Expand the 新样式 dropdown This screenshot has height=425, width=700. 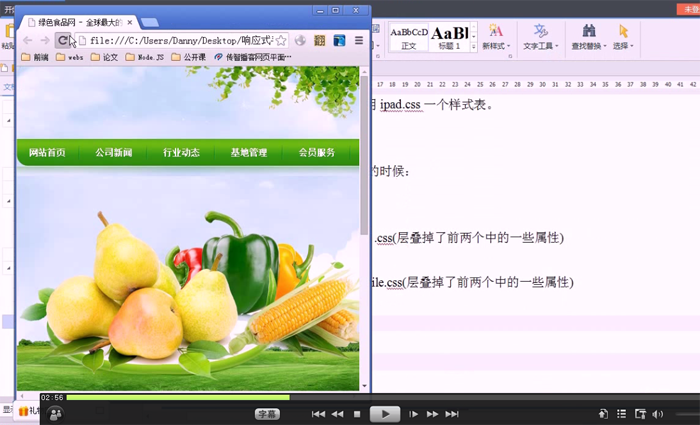click(496, 46)
